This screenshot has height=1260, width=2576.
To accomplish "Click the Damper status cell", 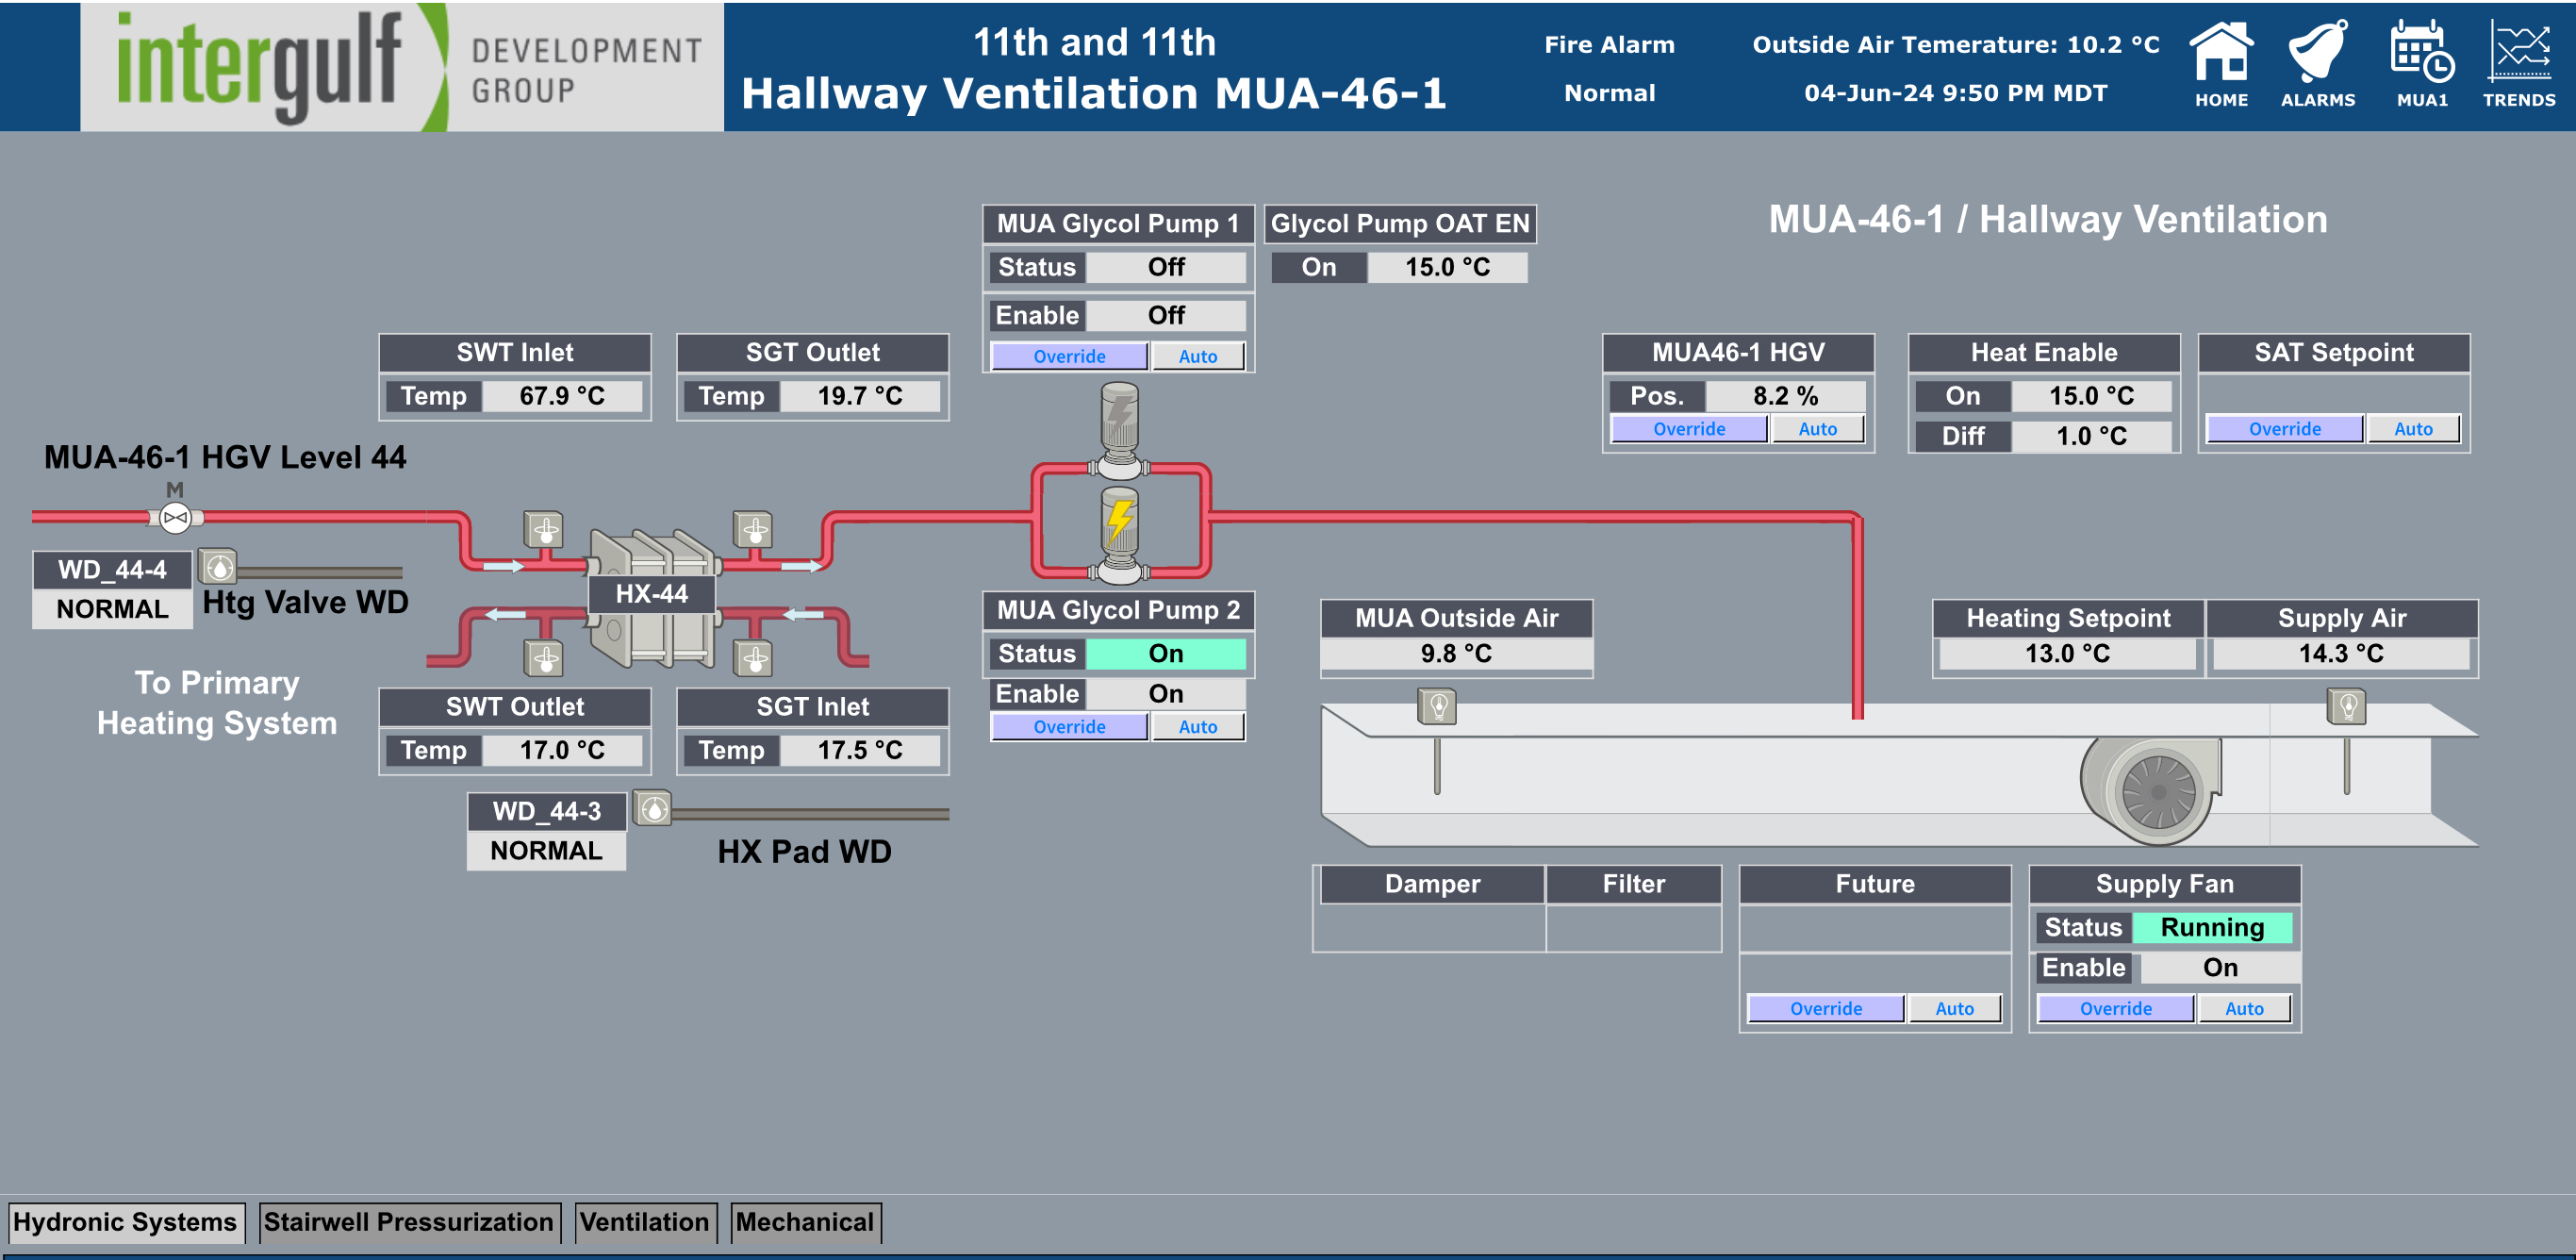I will point(1432,928).
